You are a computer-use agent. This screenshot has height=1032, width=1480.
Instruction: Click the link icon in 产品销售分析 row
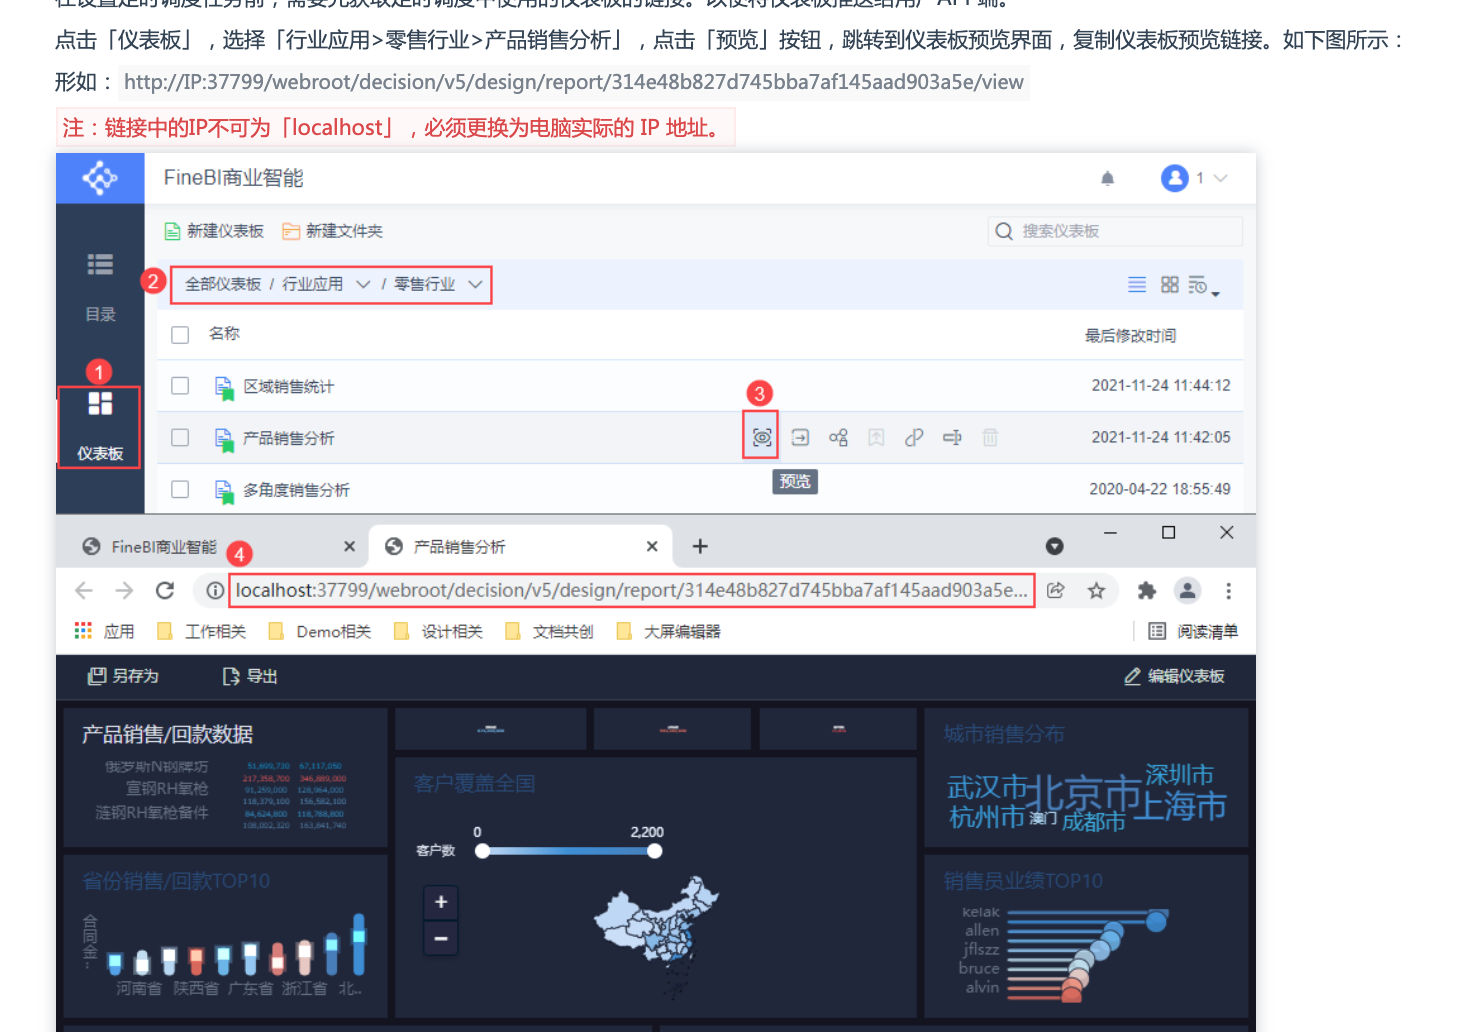tap(914, 437)
